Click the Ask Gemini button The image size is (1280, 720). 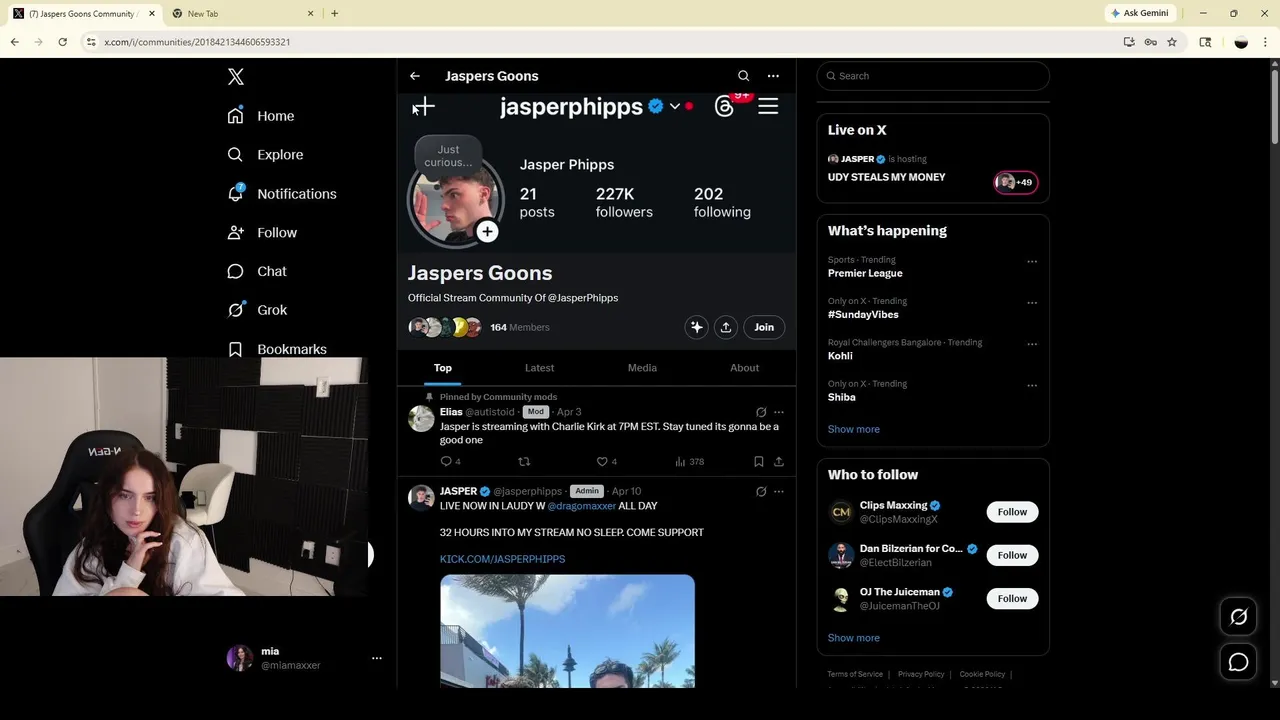click(1139, 13)
